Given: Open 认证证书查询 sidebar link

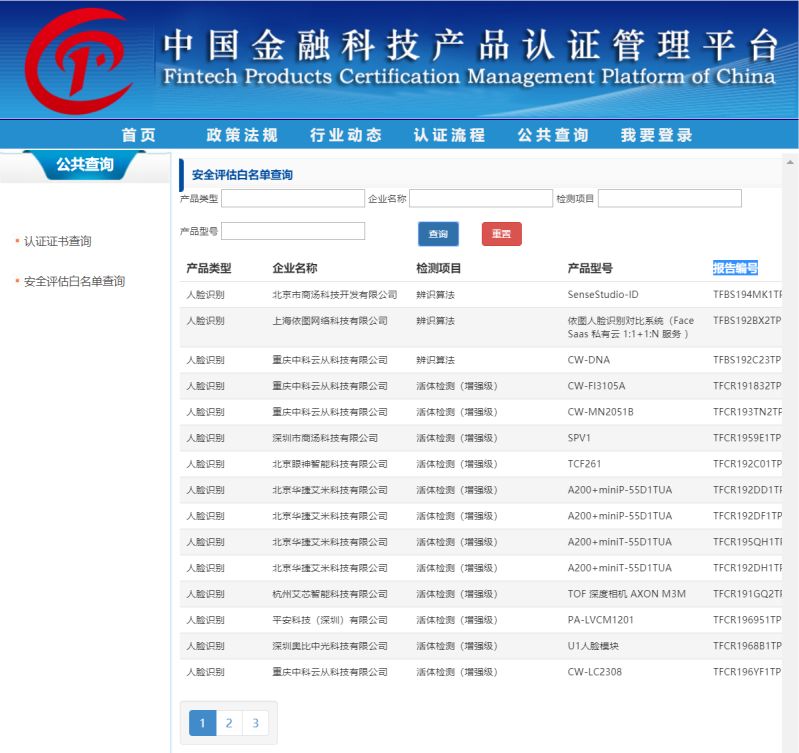Looking at the screenshot, I should [58, 241].
